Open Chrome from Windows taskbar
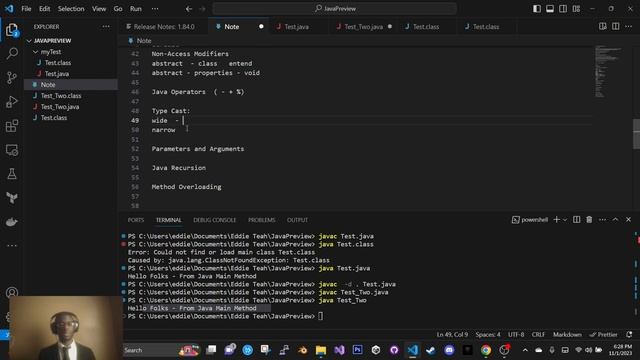Image resolution: width=640 pixels, height=360 pixels. tap(486, 350)
